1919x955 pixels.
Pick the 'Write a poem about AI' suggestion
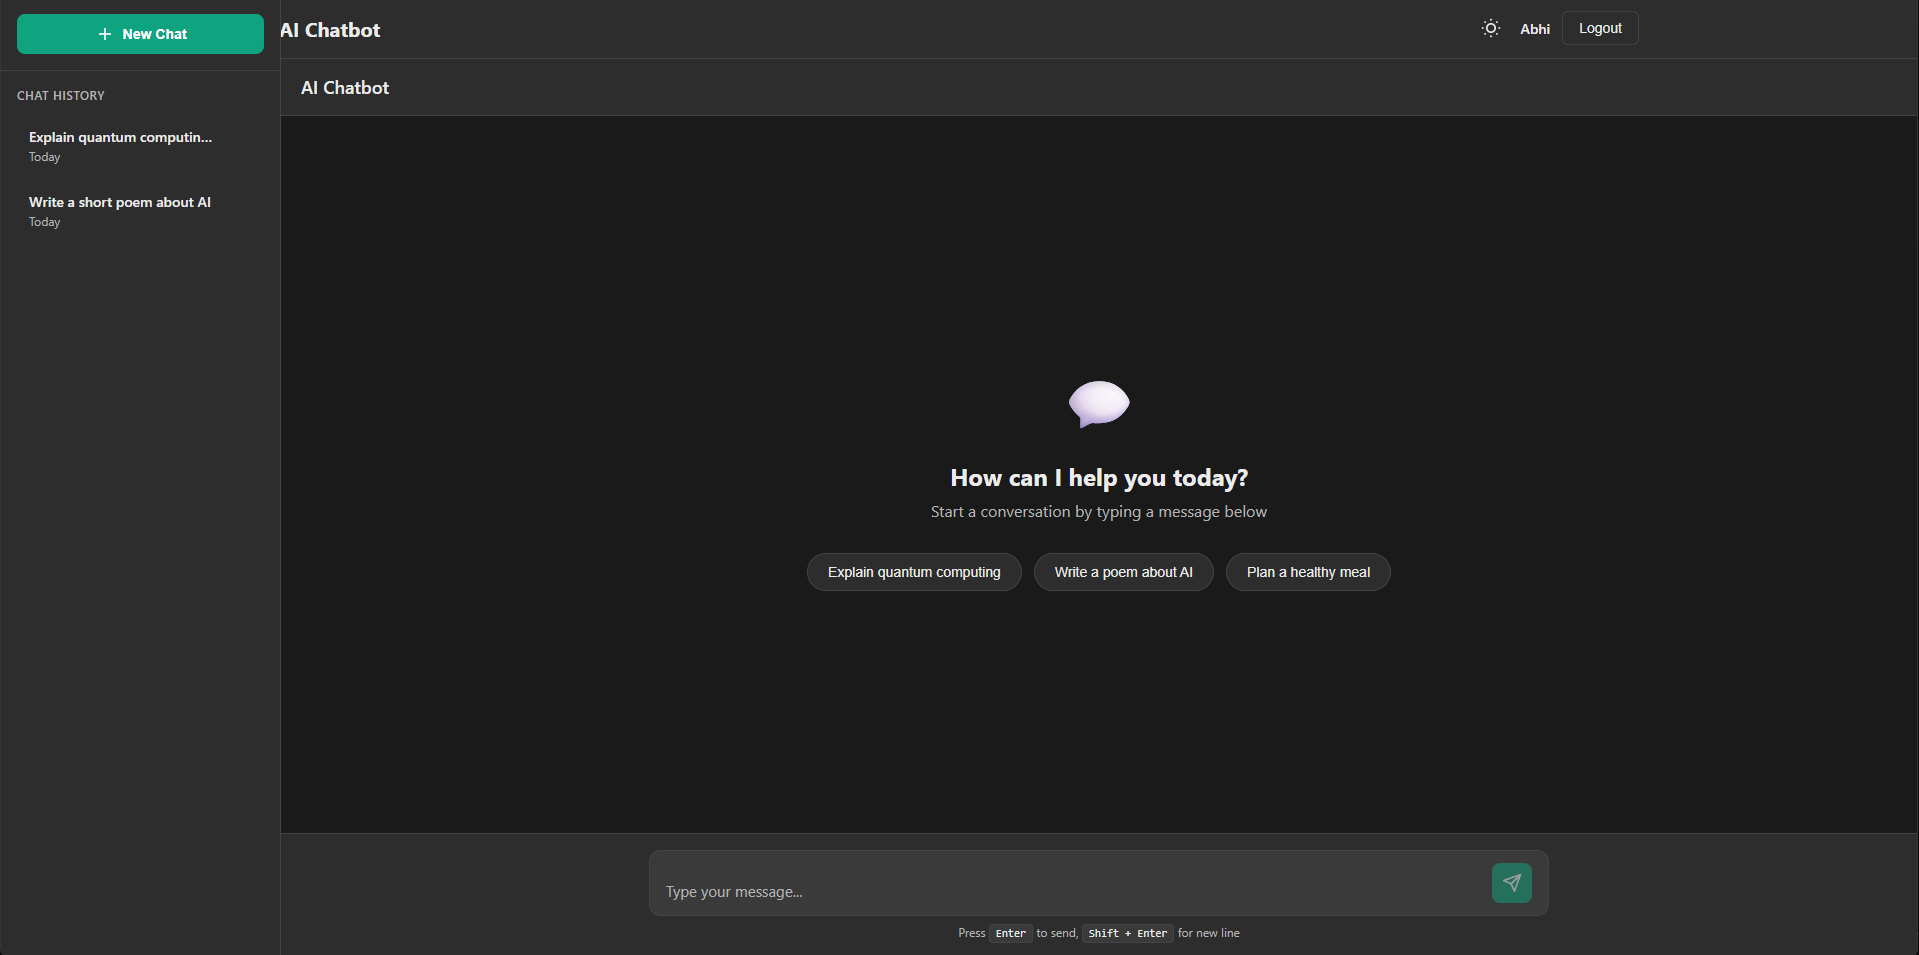tap(1123, 572)
